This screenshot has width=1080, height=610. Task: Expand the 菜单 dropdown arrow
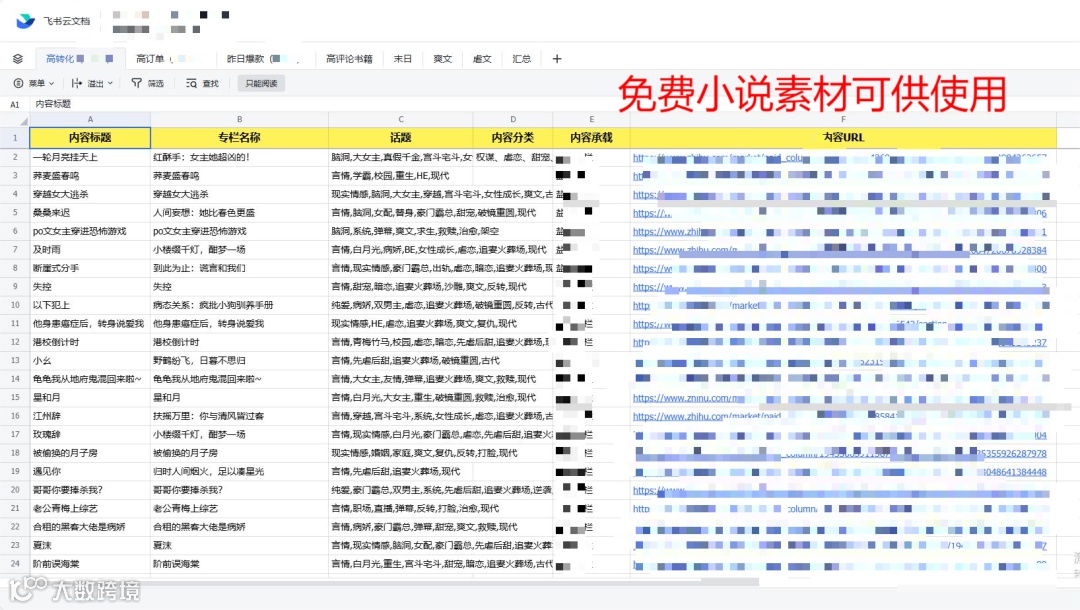pyautogui.click(x=52, y=83)
